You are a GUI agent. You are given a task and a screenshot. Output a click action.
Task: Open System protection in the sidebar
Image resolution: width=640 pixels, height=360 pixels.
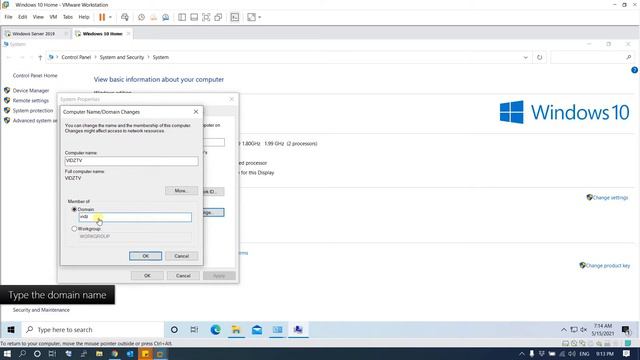33,111
